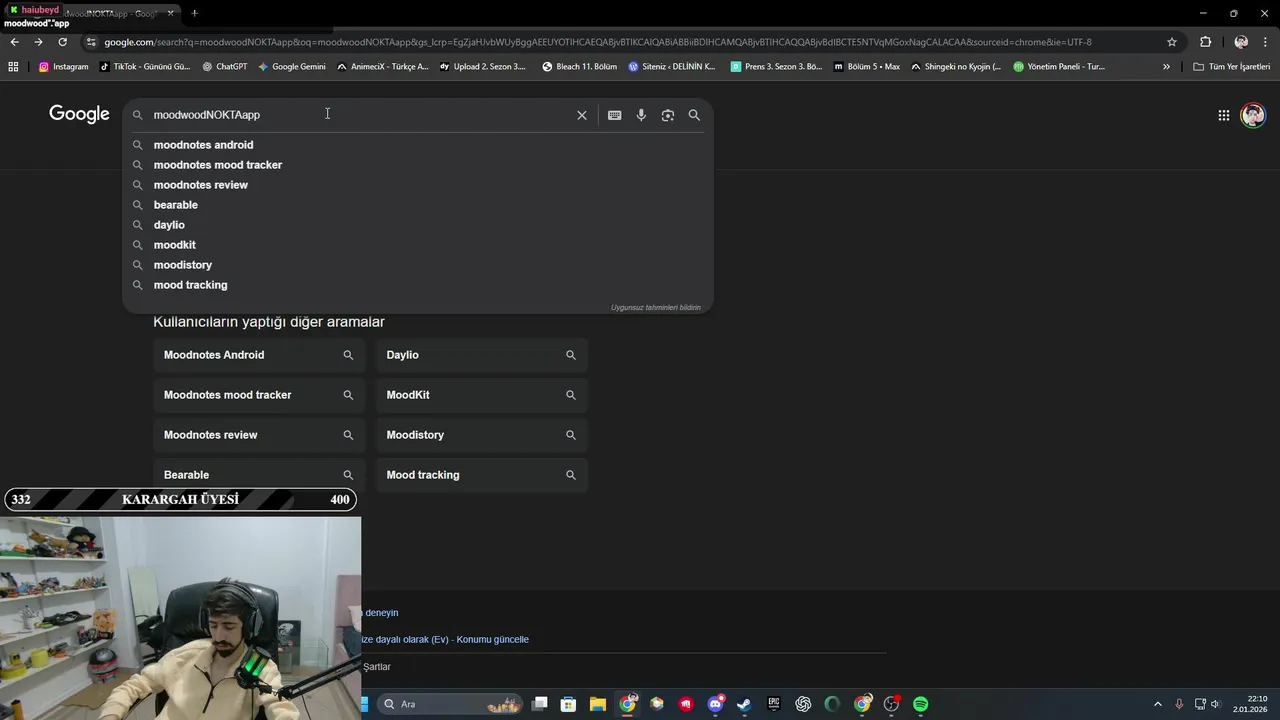The width and height of the screenshot is (1280, 720).
Task: Go to Google home via logo
Action: (79, 114)
